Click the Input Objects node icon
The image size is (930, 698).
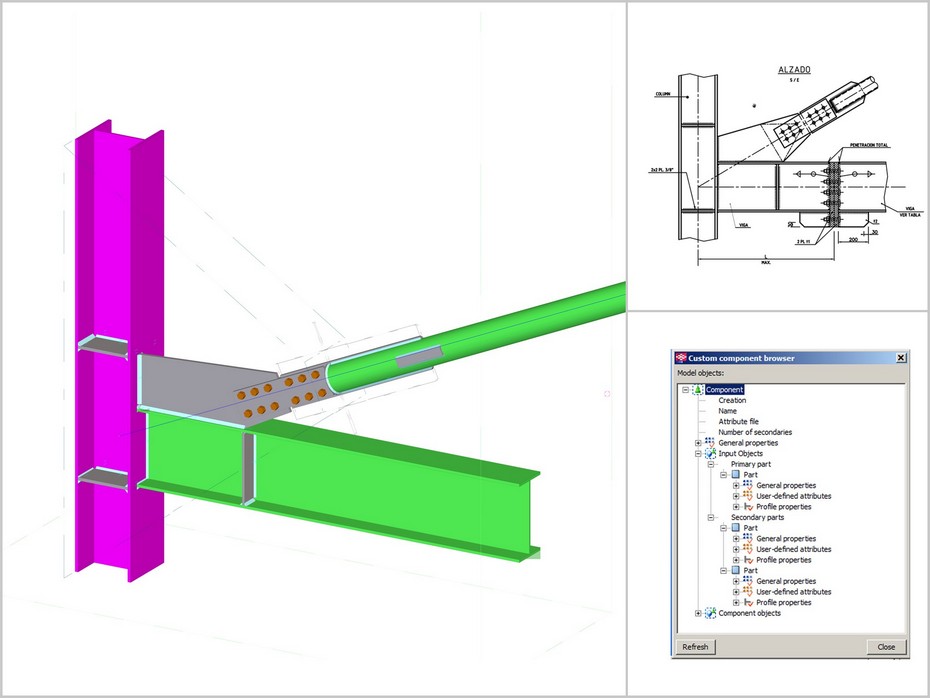[x=710, y=453]
